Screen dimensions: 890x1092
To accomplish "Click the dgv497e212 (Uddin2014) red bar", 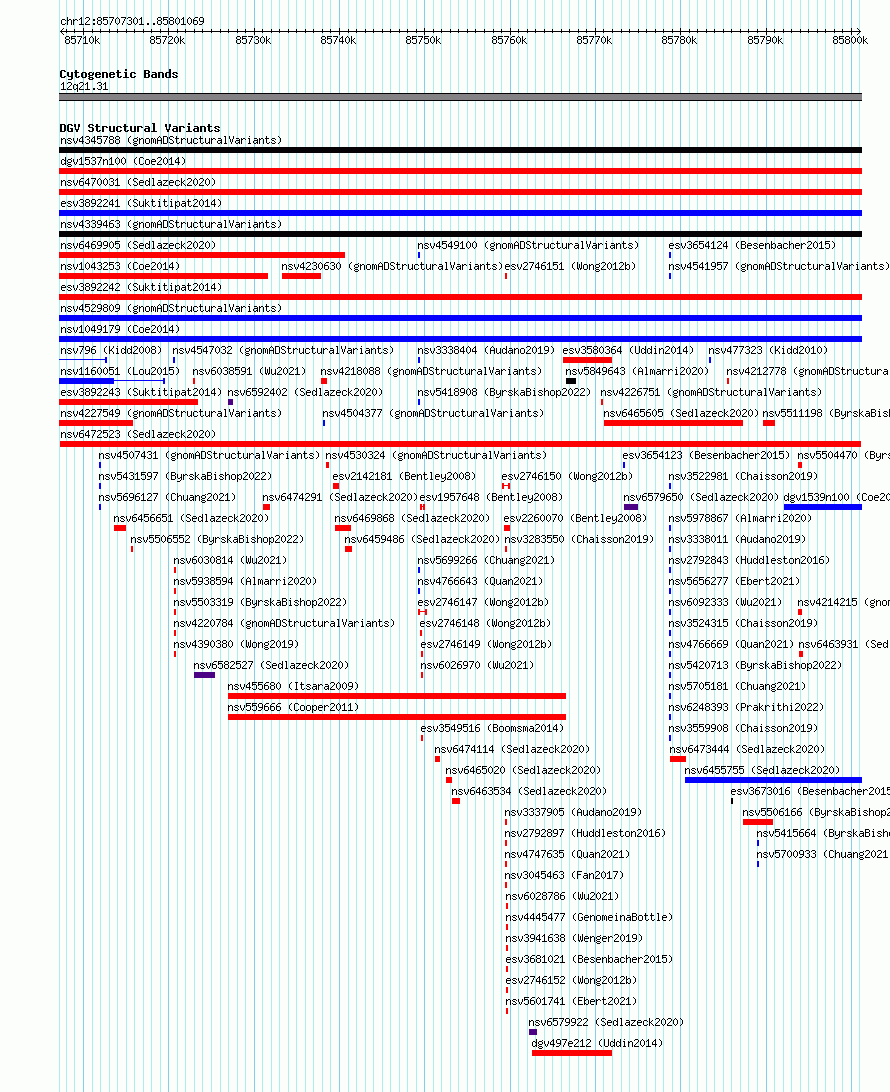I will 572,1053.
